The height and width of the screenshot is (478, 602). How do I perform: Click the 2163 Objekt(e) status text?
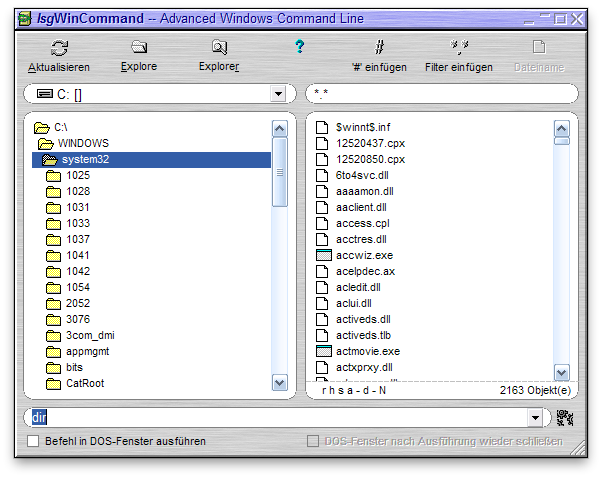pyautogui.click(x=535, y=390)
